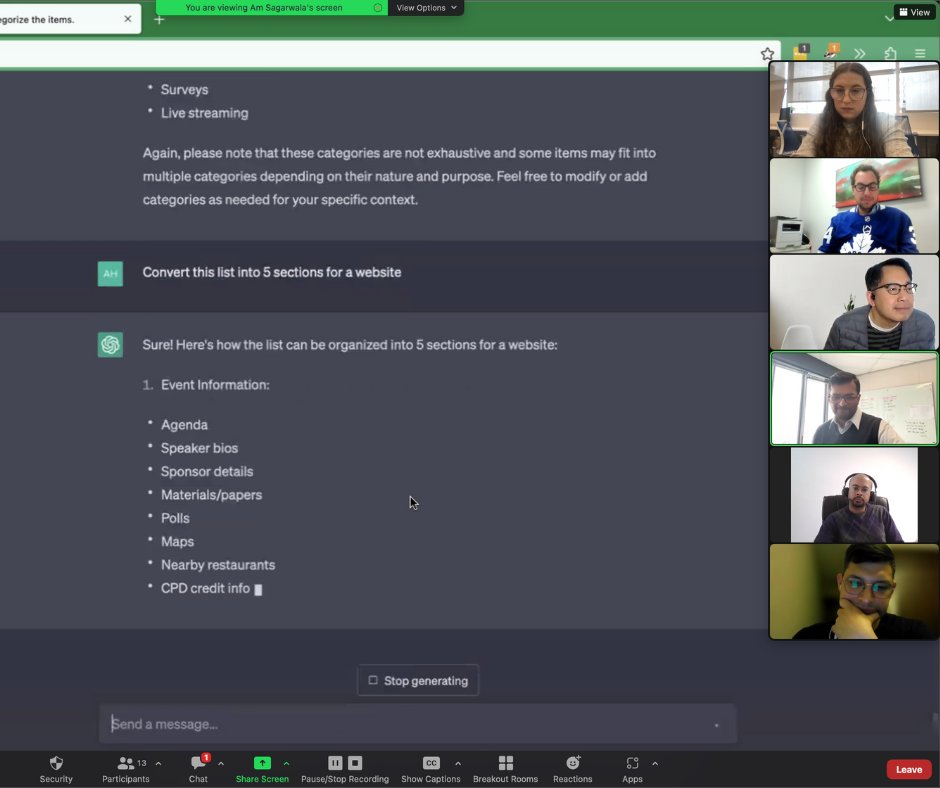
Task: Click the View layout button
Action: coord(915,12)
